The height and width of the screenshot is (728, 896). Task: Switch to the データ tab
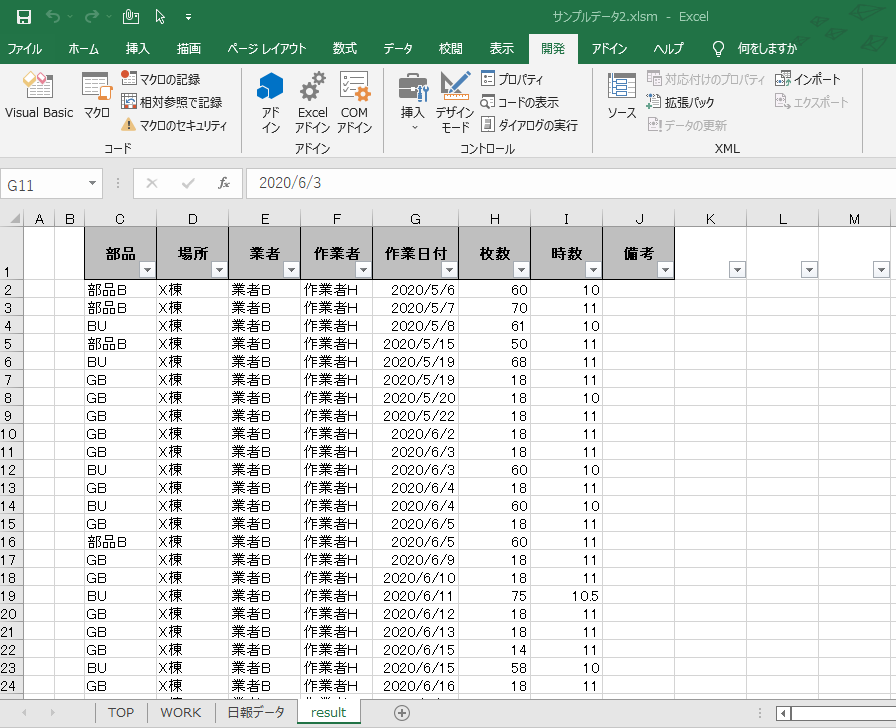pyautogui.click(x=398, y=49)
